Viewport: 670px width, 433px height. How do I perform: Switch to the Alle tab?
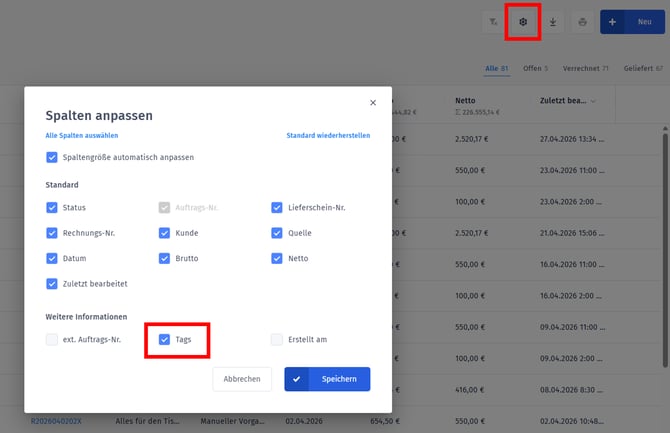(497, 68)
